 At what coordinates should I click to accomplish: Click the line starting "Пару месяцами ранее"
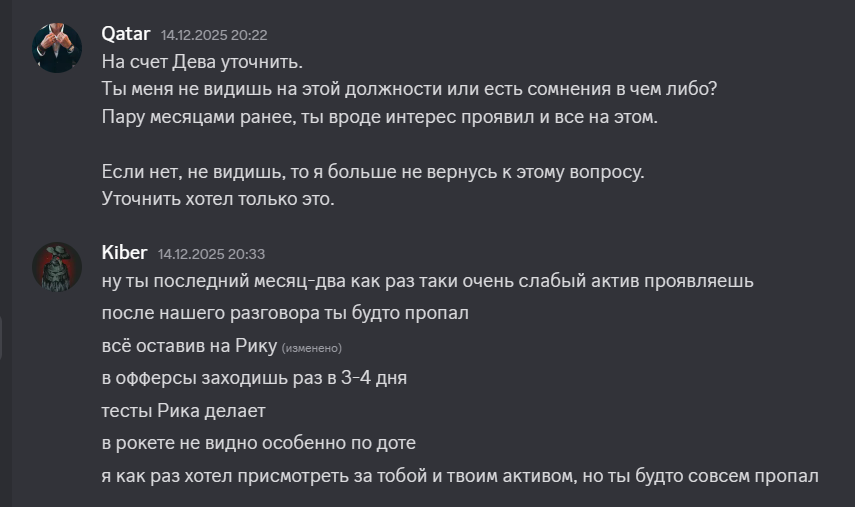(380, 116)
